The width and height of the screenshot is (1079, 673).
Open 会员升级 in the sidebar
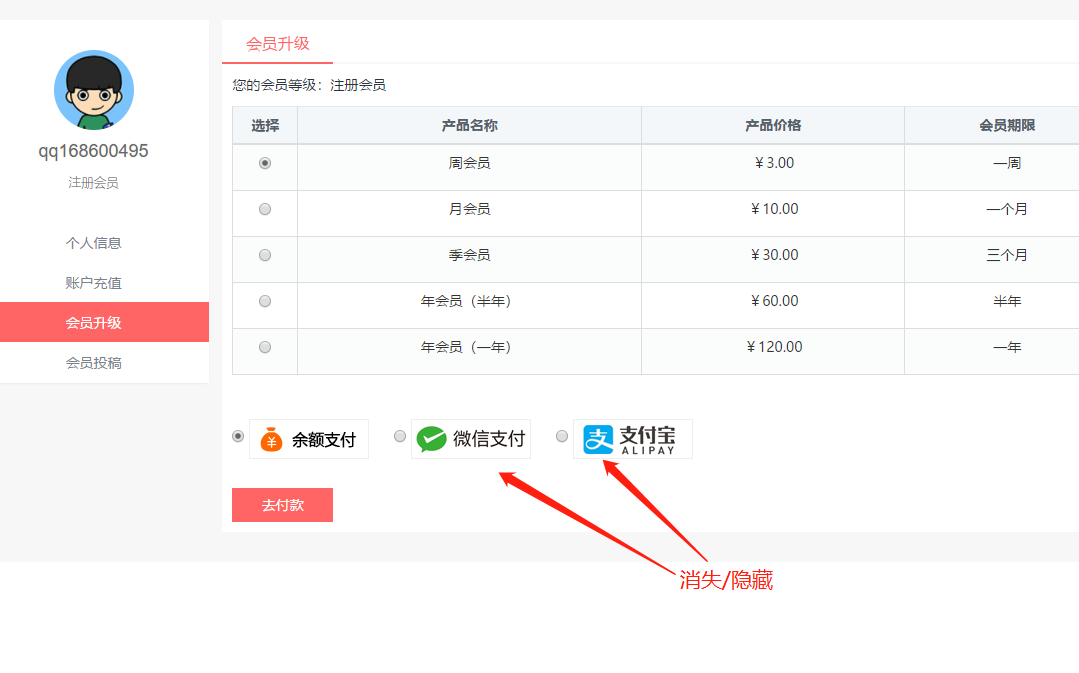pos(105,322)
